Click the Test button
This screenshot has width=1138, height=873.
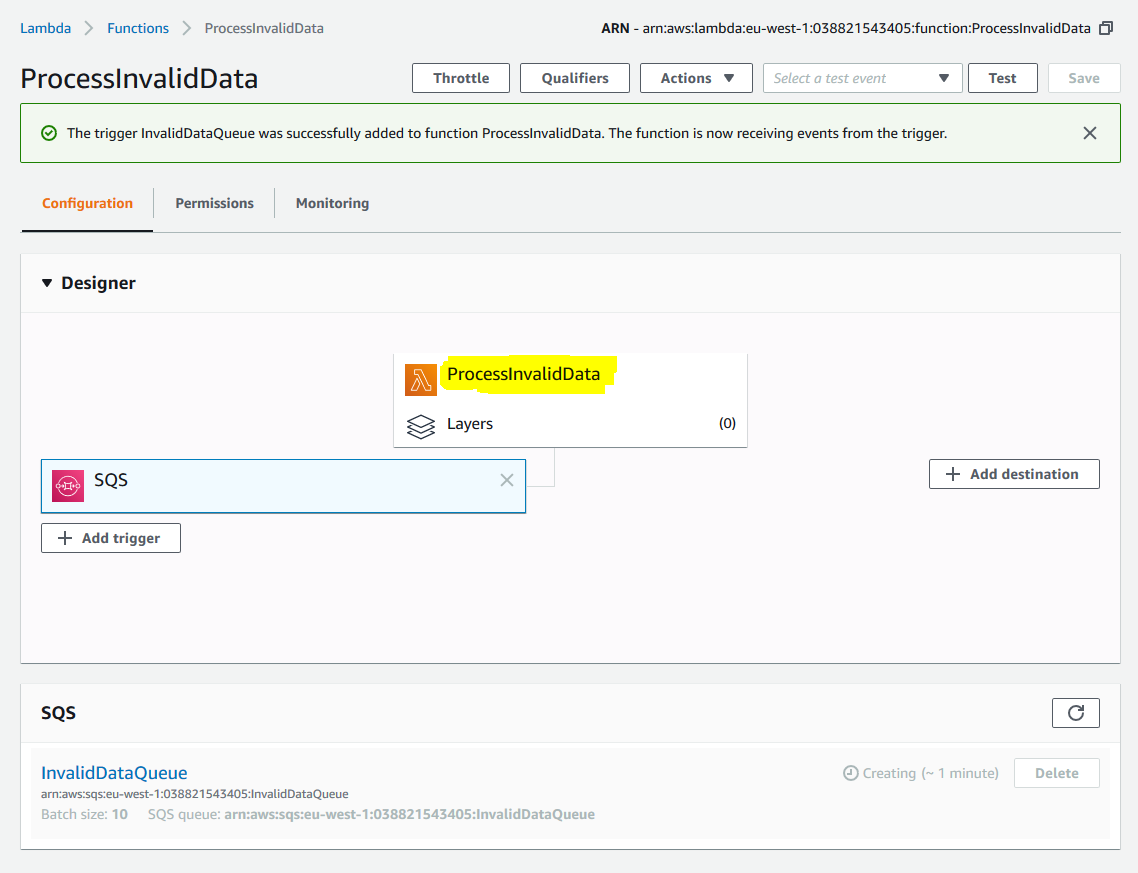[x=1002, y=78]
